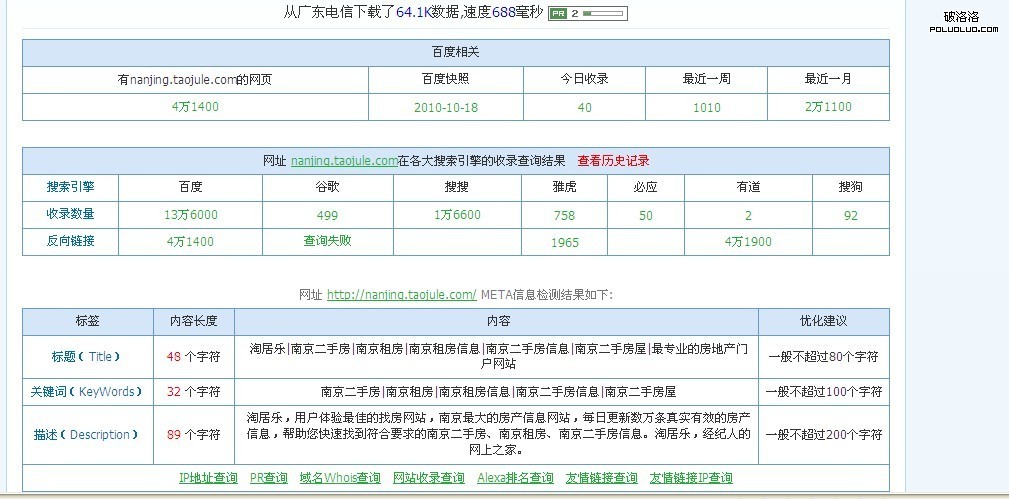This screenshot has height=499, width=1009.
Task: Click the 最近一月 value 2万1100
Action: point(828,107)
